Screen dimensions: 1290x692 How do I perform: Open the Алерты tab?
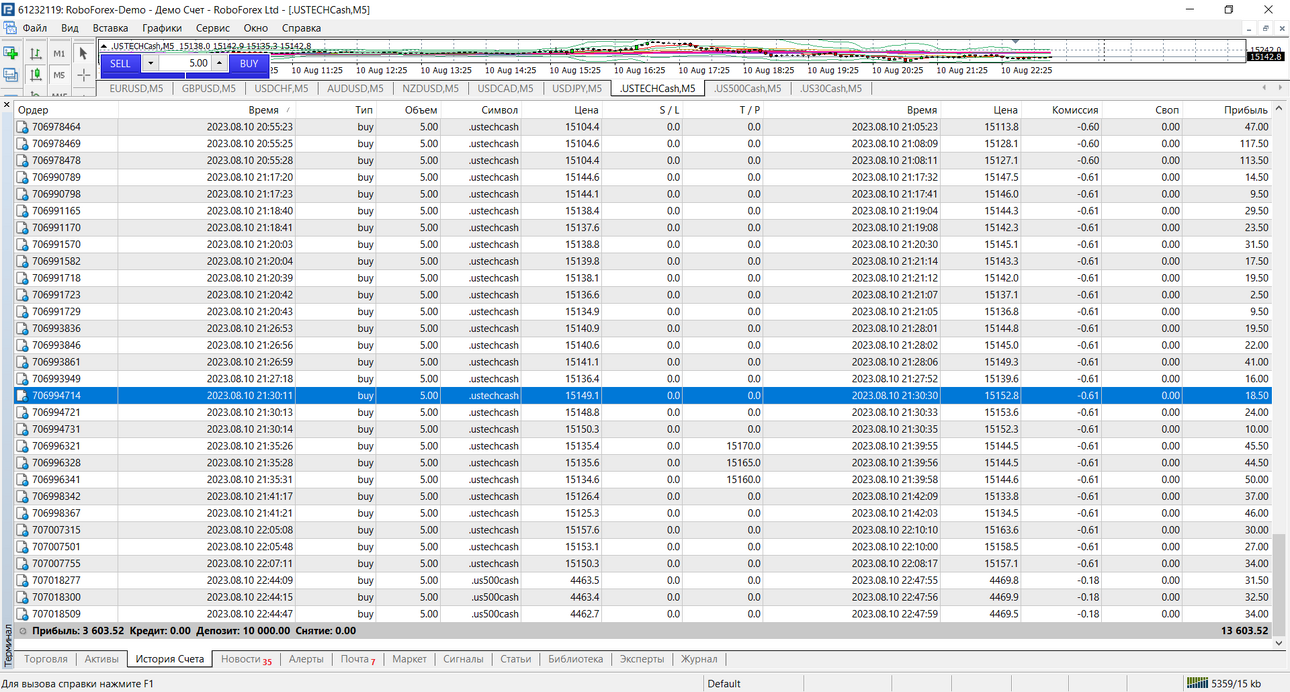[306, 659]
